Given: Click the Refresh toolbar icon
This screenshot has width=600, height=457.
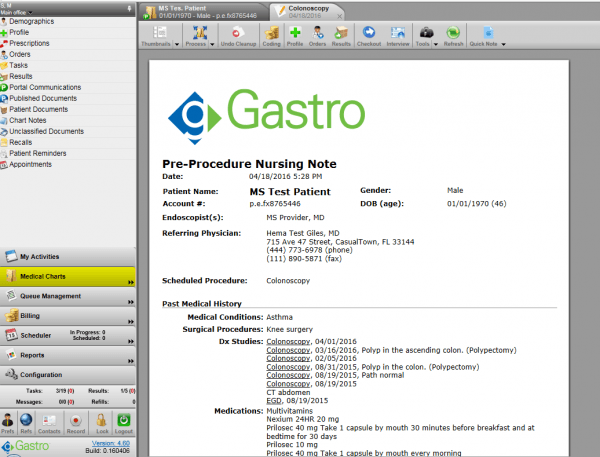Looking at the screenshot, I should [453, 36].
